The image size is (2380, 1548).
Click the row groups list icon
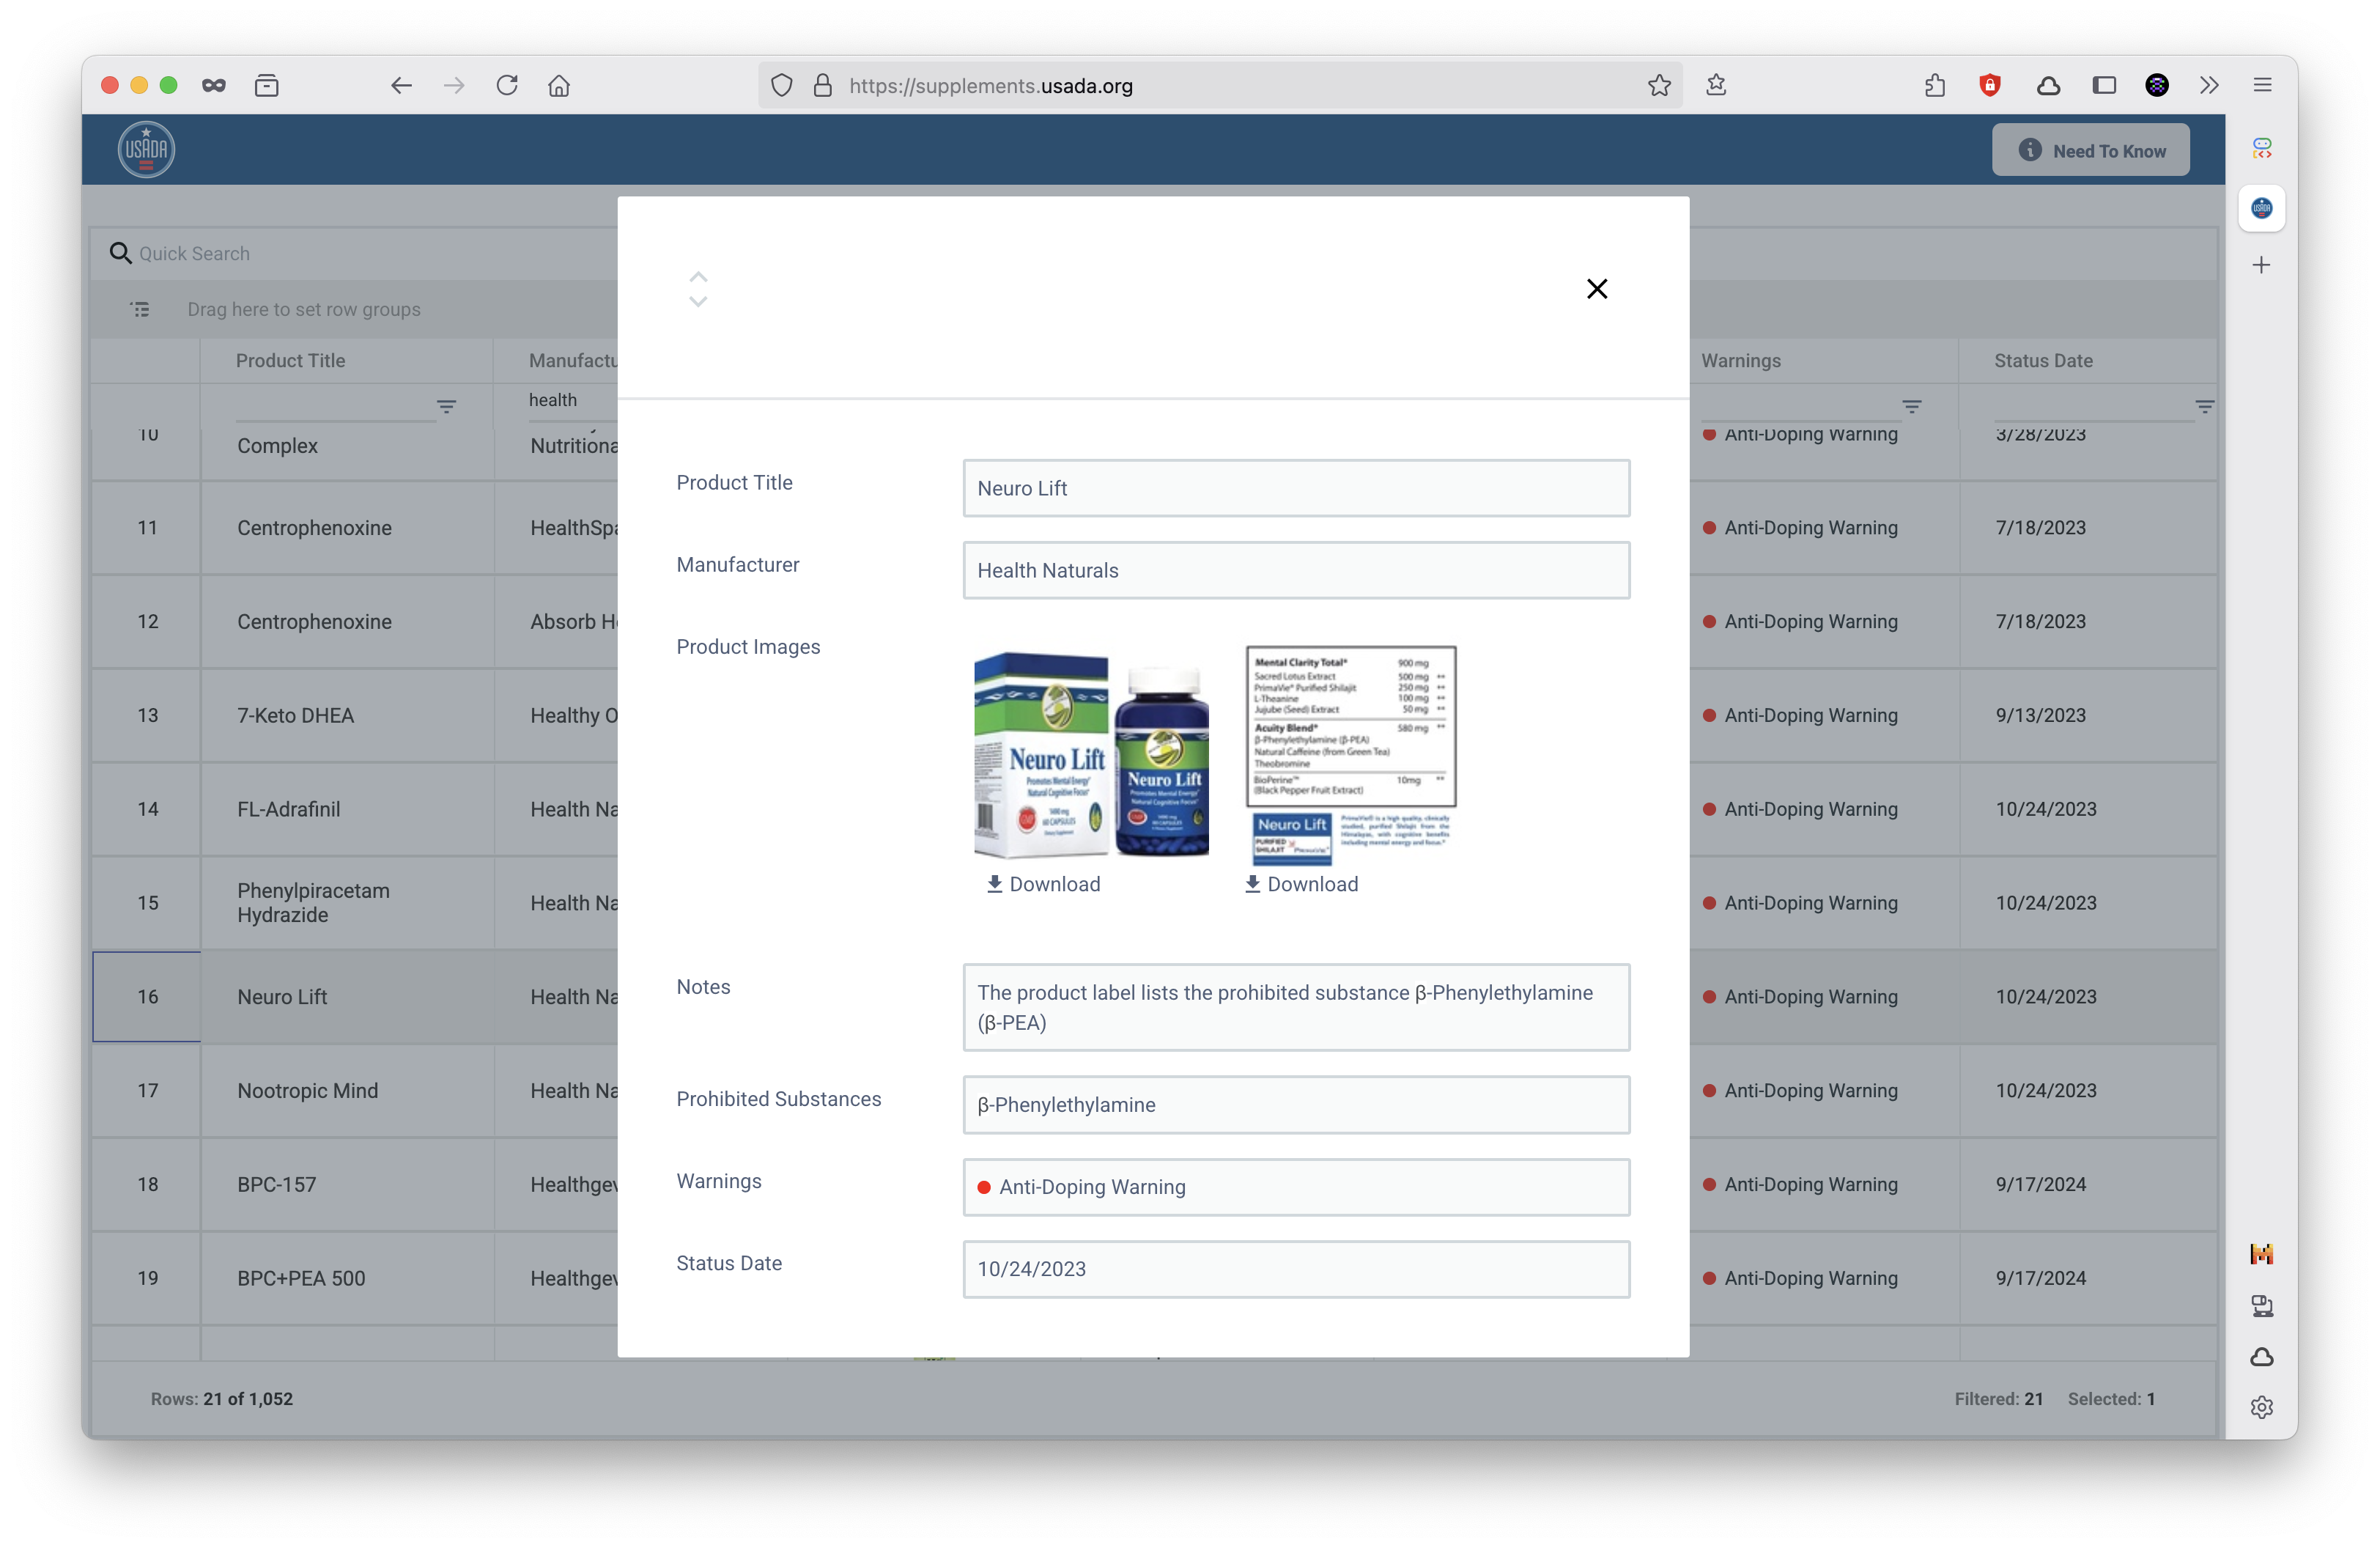tap(140, 310)
